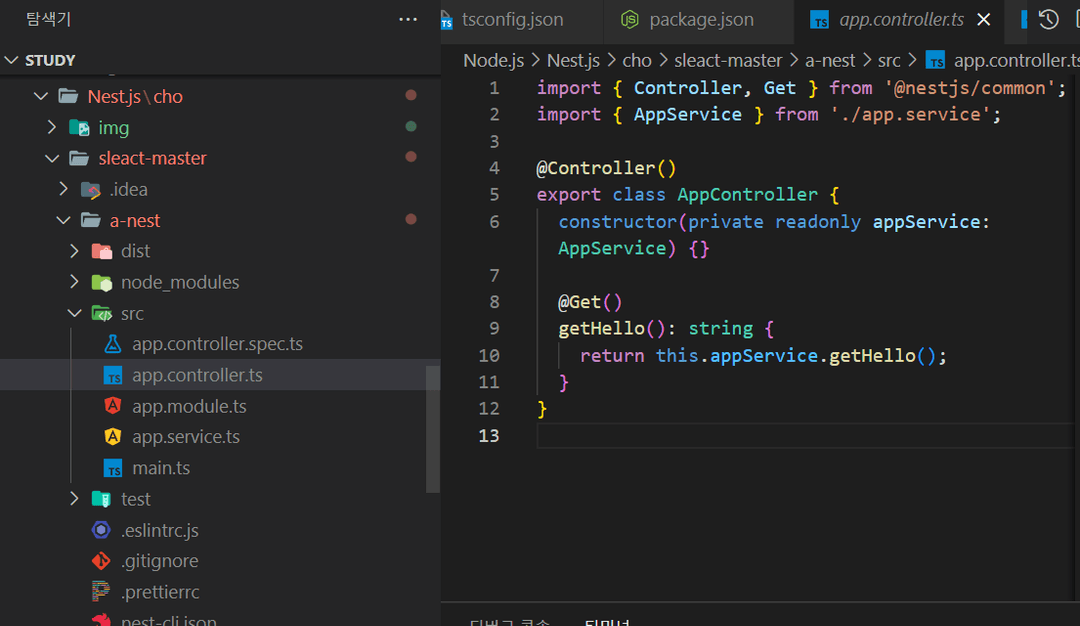Click the cho breadcrumb segment
The height and width of the screenshot is (626, 1080).
(637, 61)
